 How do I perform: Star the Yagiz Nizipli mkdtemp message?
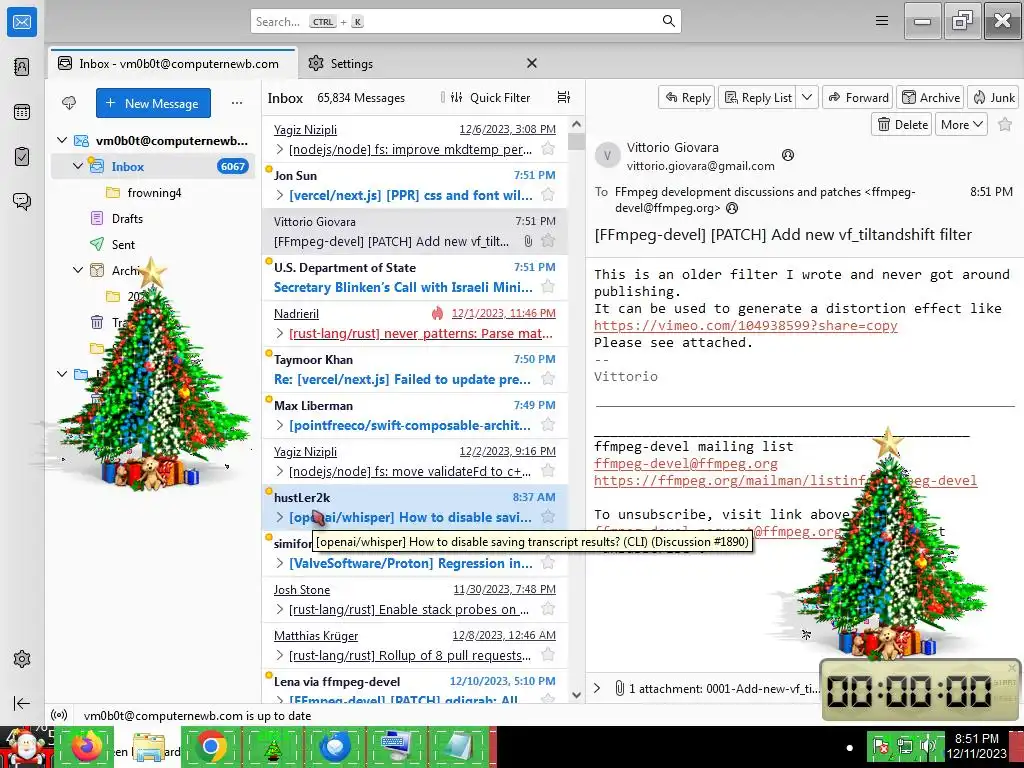[x=548, y=149]
